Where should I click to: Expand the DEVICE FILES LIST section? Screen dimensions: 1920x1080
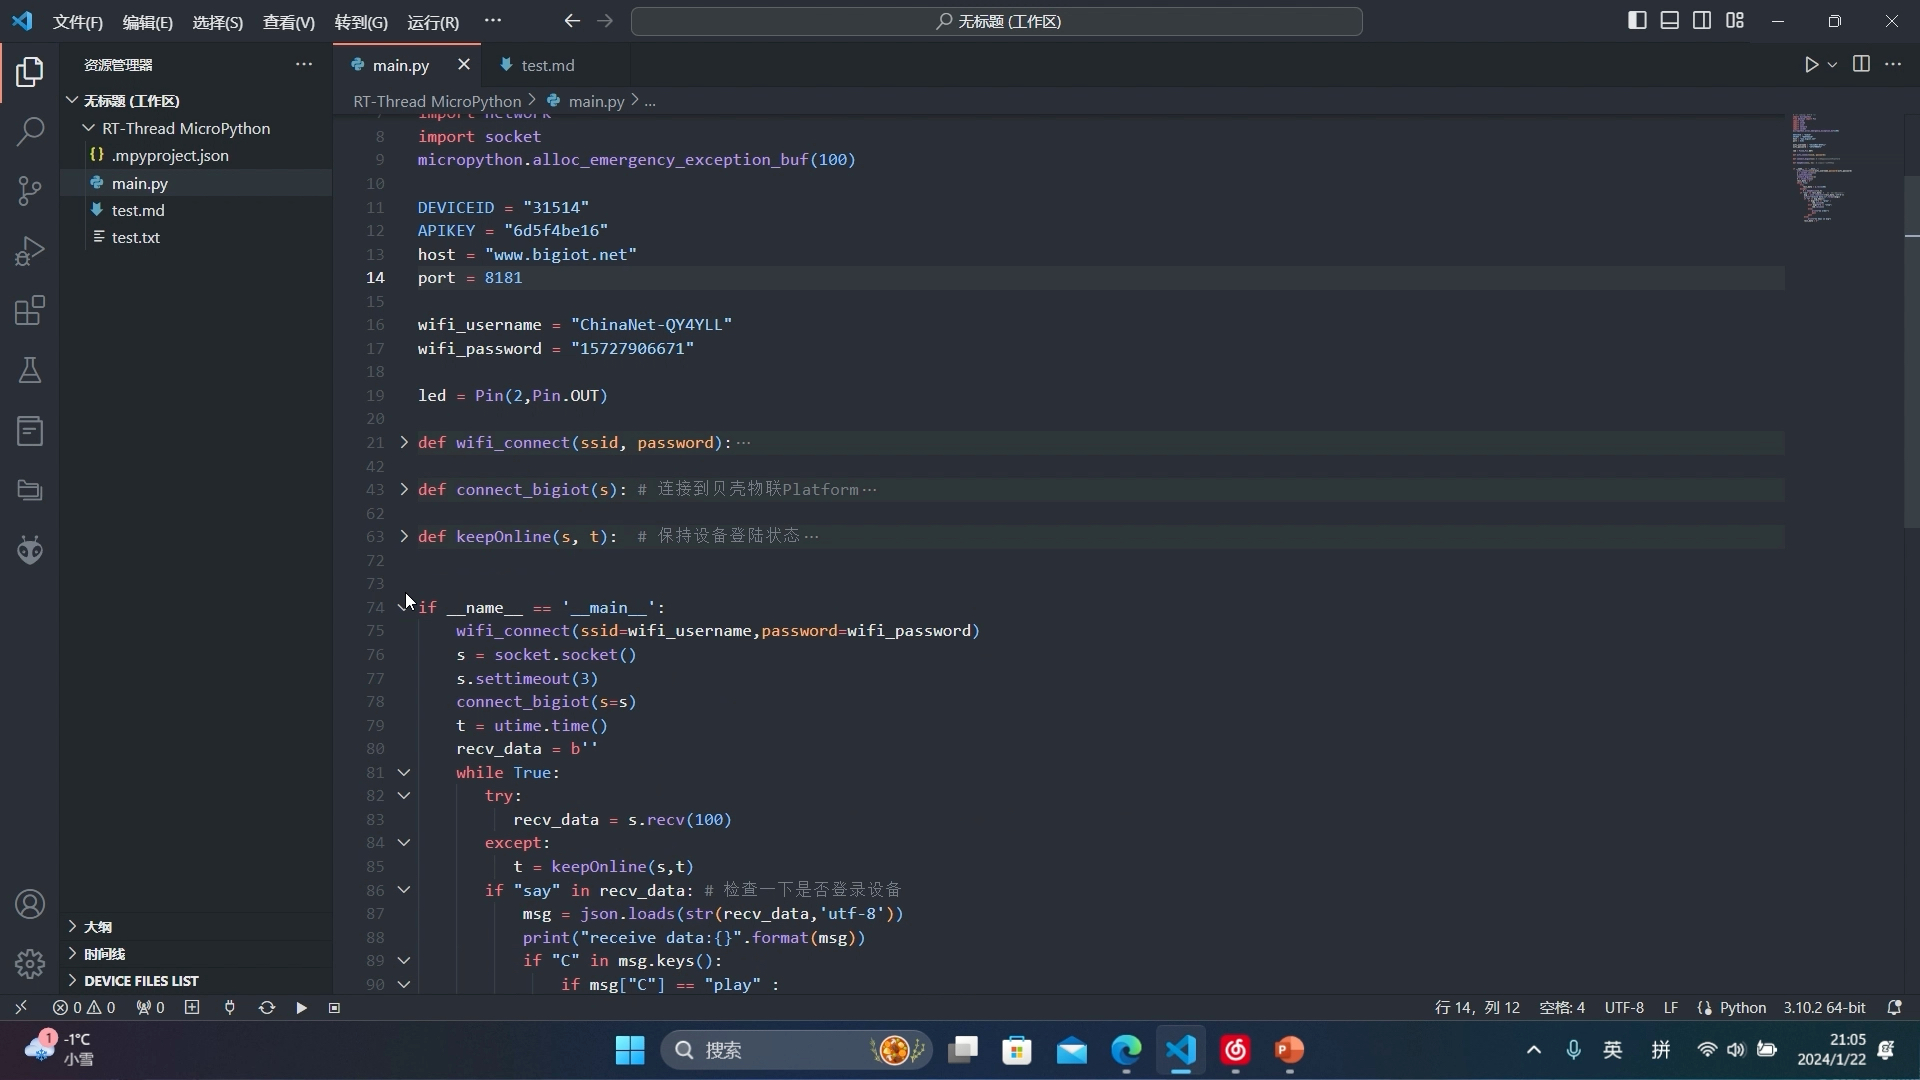coord(141,981)
